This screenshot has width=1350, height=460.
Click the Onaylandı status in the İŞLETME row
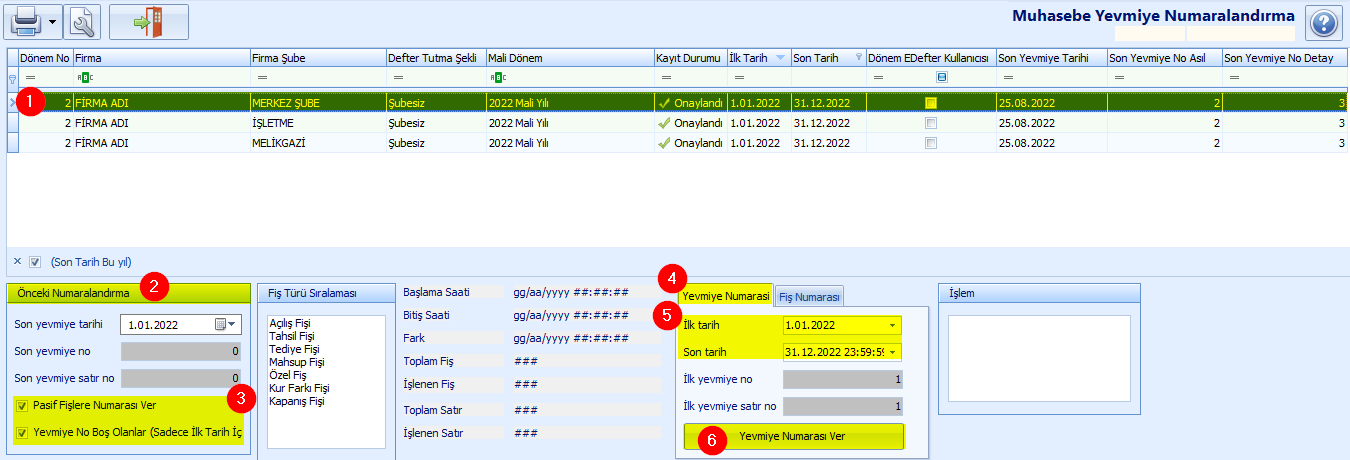pyautogui.click(x=690, y=123)
